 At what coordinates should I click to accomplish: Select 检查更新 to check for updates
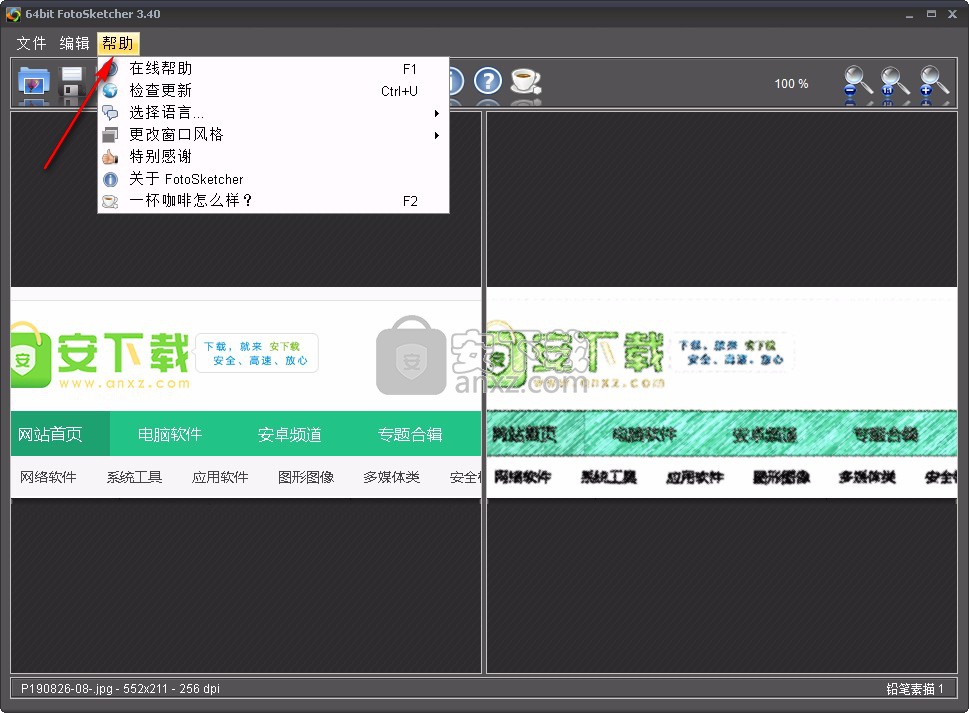tap(273, 91)
